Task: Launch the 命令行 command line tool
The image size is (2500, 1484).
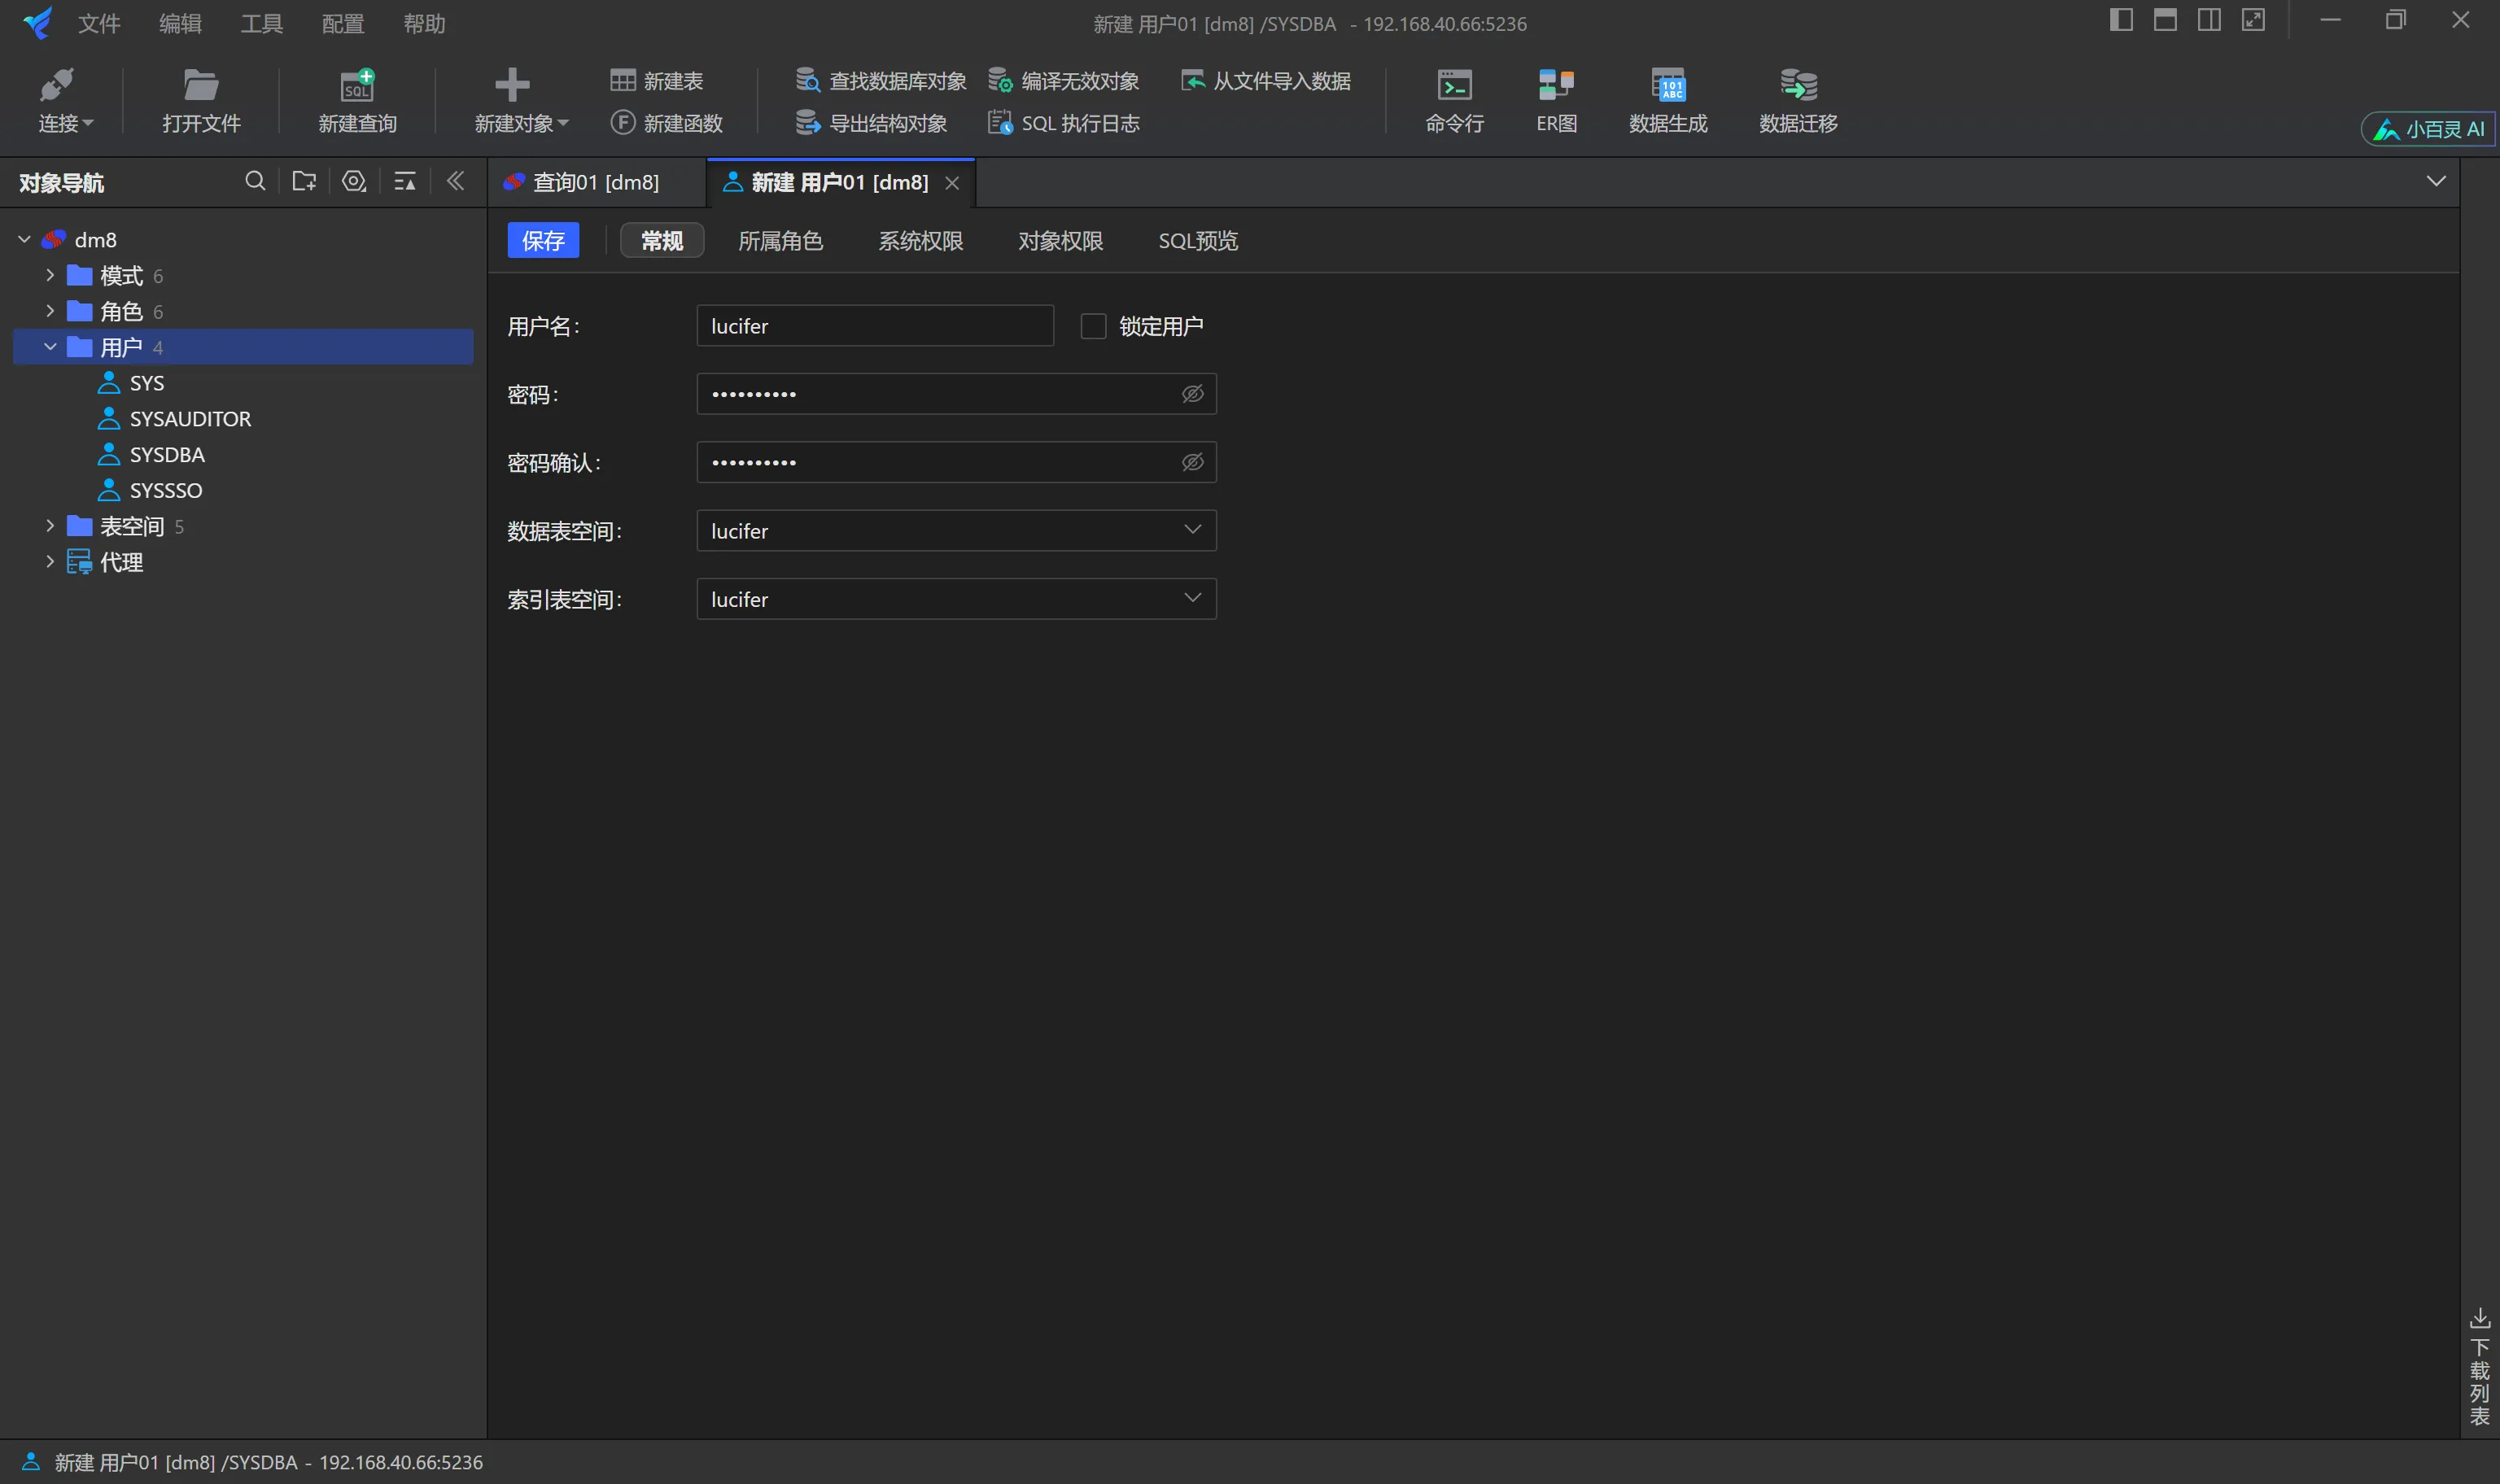Action: (x=1454, y=100)
